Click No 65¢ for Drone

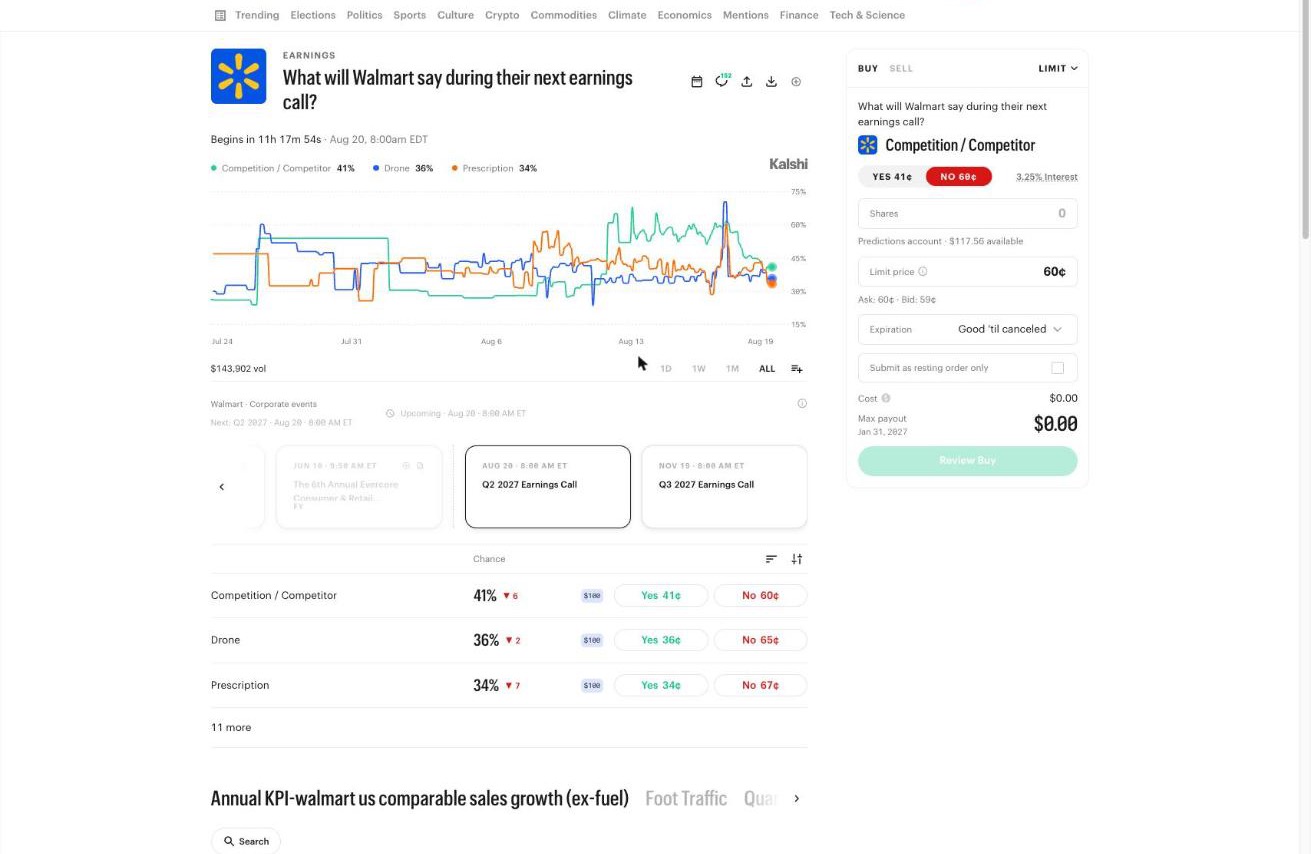pos(760,640)
